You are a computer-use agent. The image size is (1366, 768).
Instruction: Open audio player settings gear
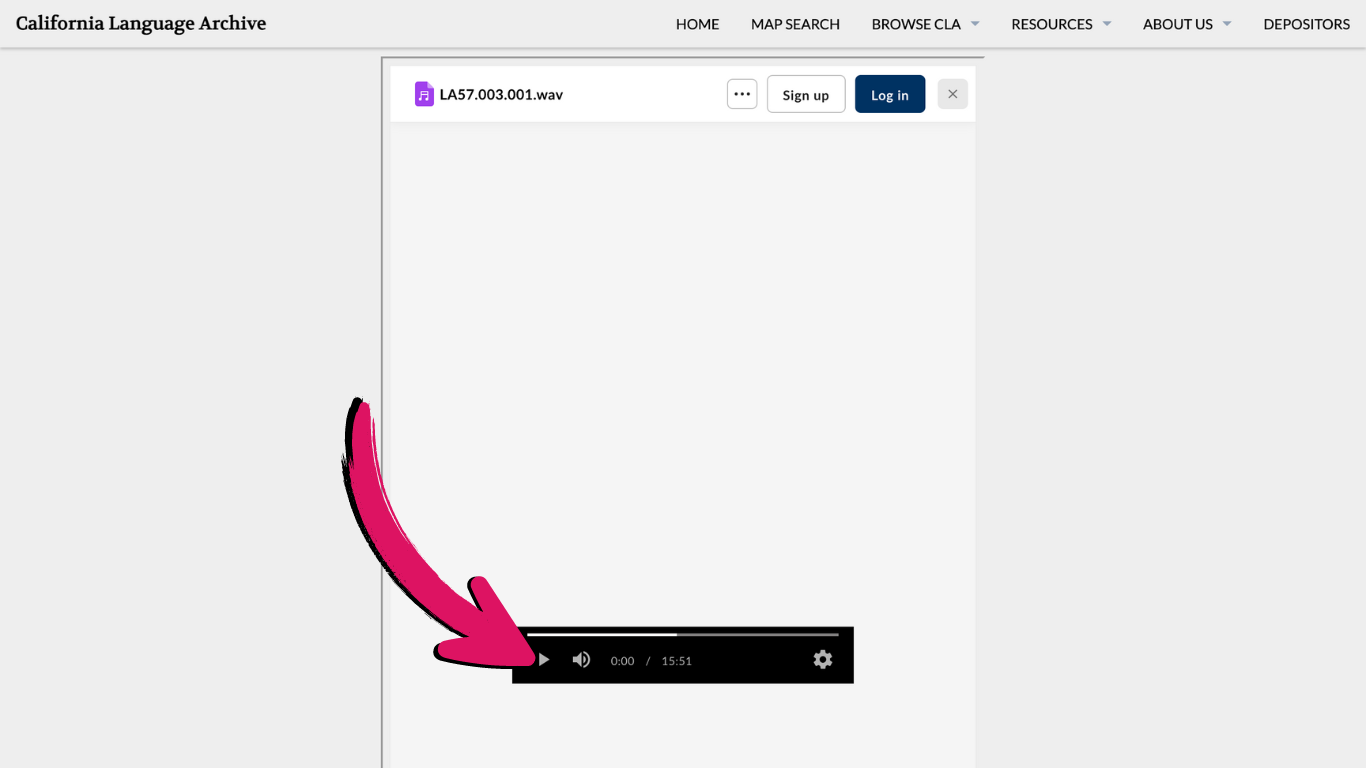pyautogui.click(x=823, y=659)
